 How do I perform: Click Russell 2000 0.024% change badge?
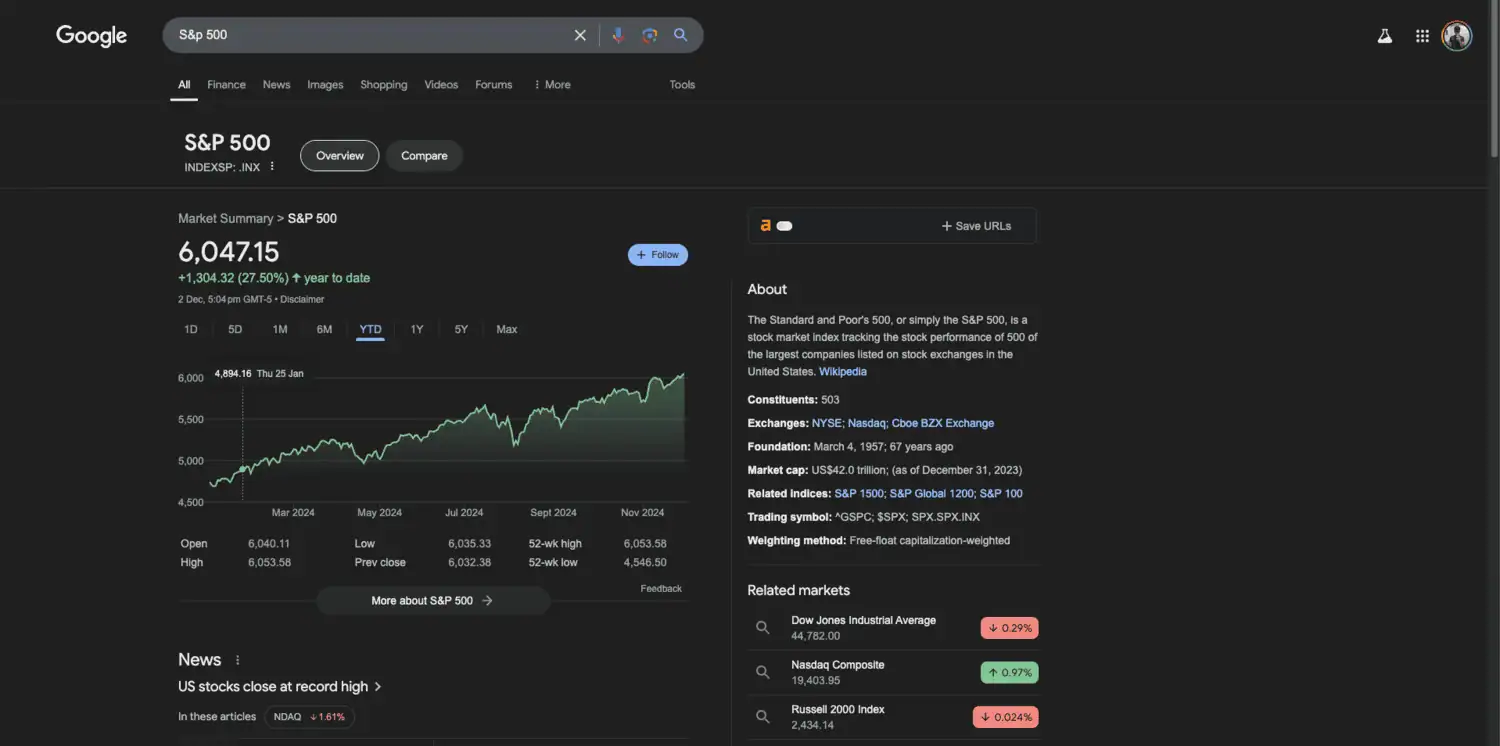pos(1005,717)
